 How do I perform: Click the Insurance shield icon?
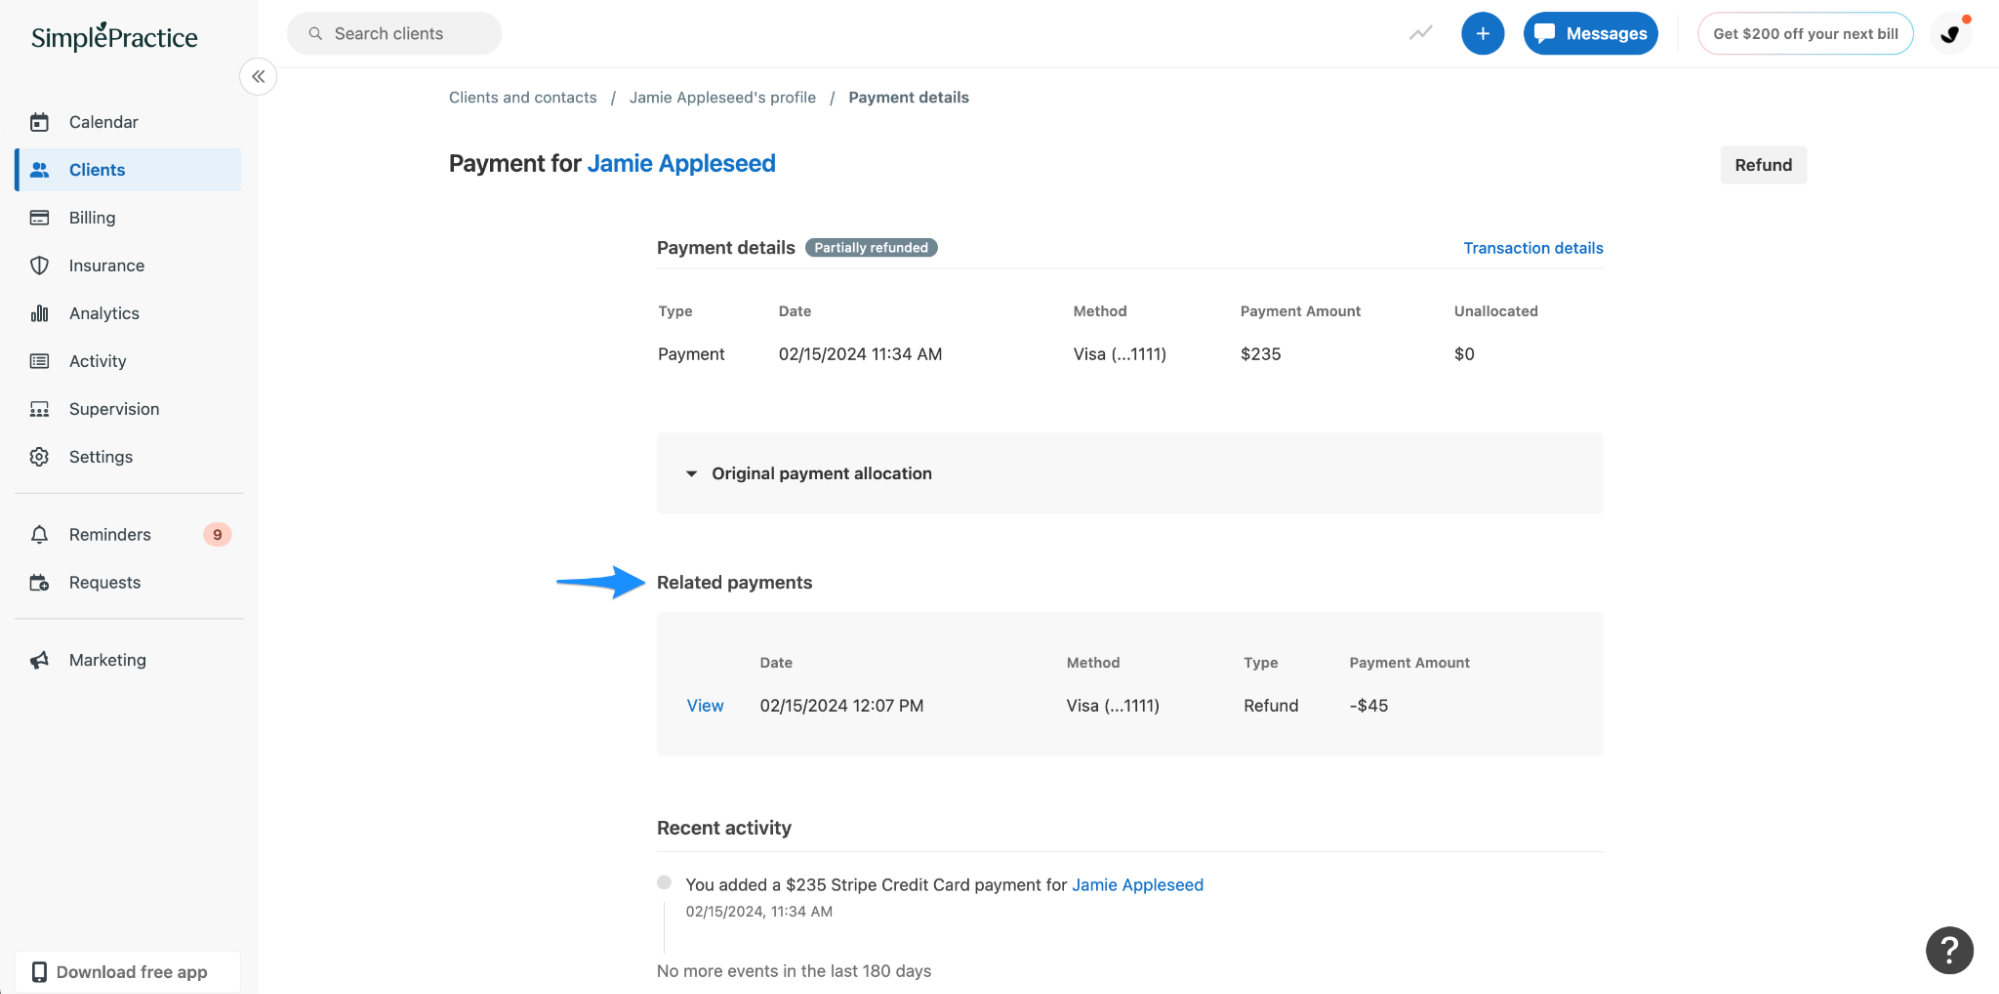pyautogui.click(x=39, y=266)
